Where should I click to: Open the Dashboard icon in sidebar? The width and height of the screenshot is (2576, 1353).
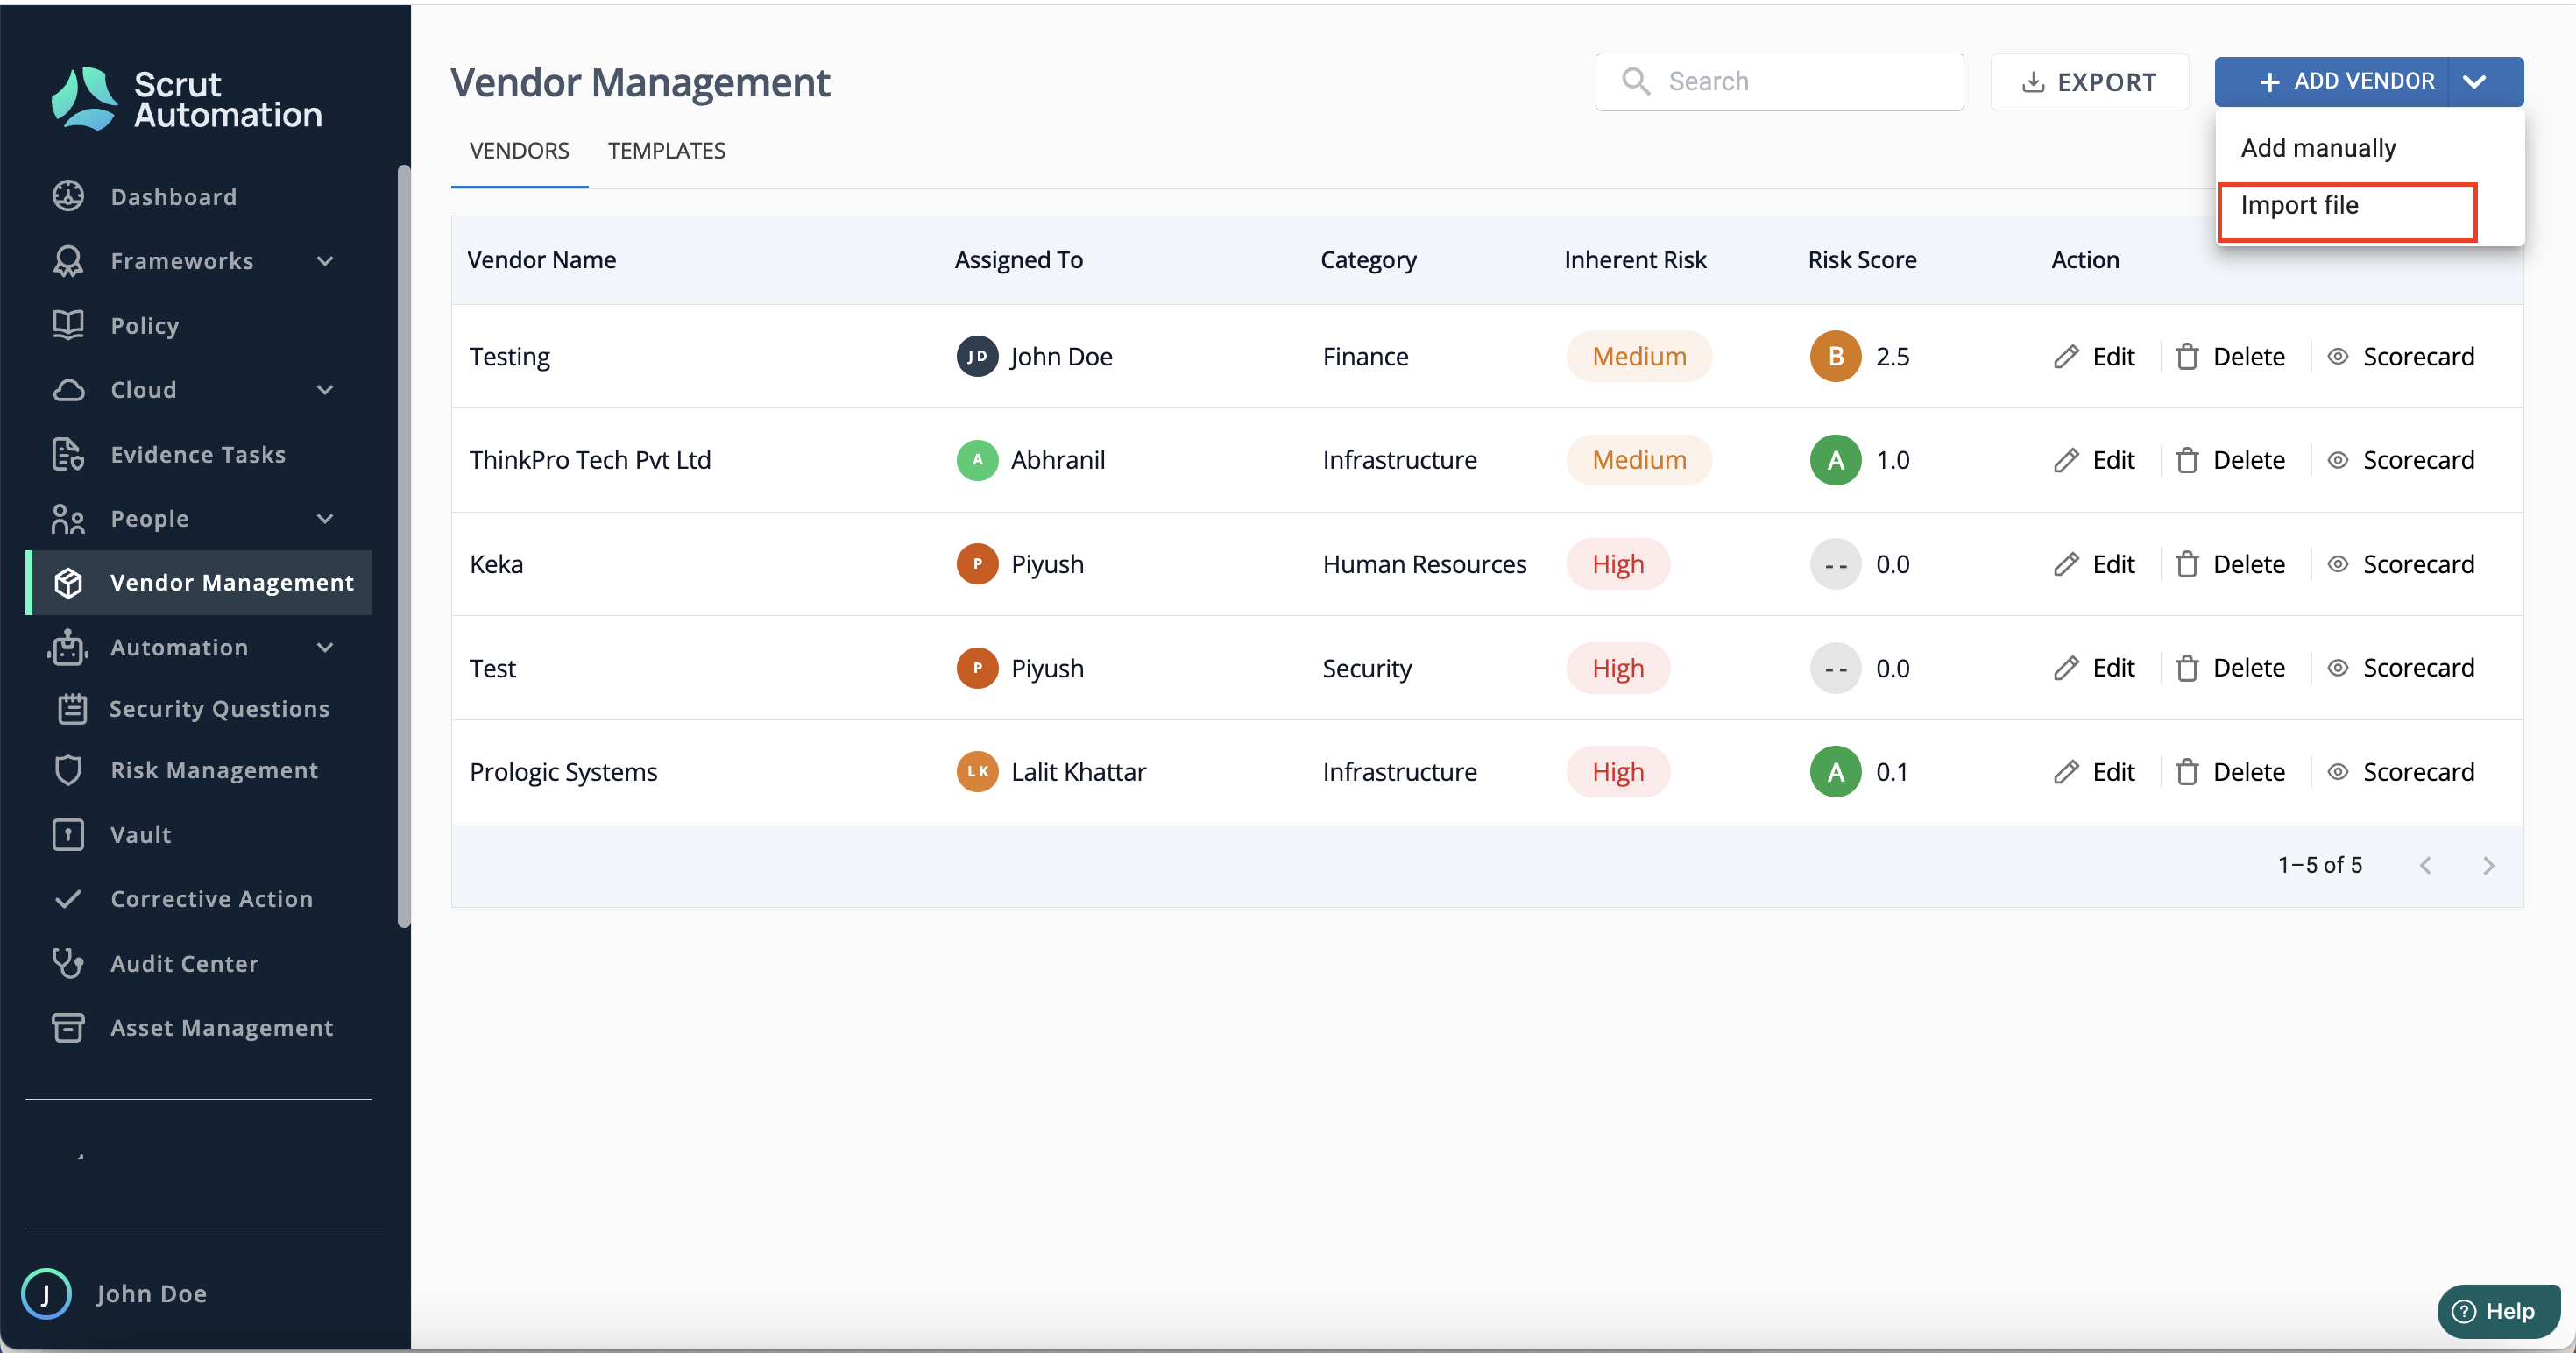coord(68,196)
